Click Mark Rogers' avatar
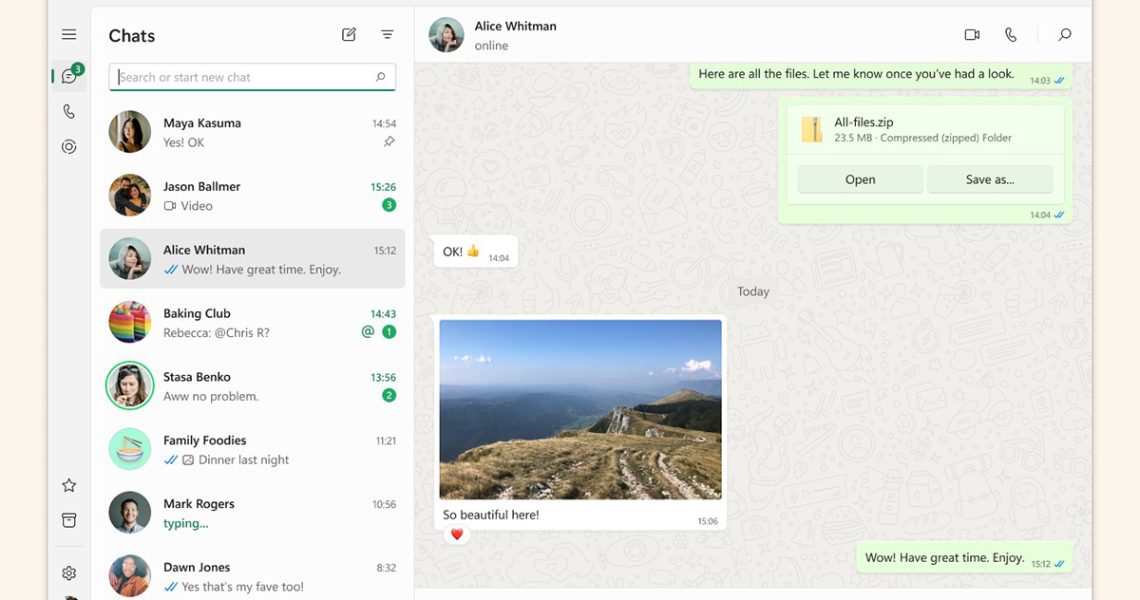 pos(129,512)
